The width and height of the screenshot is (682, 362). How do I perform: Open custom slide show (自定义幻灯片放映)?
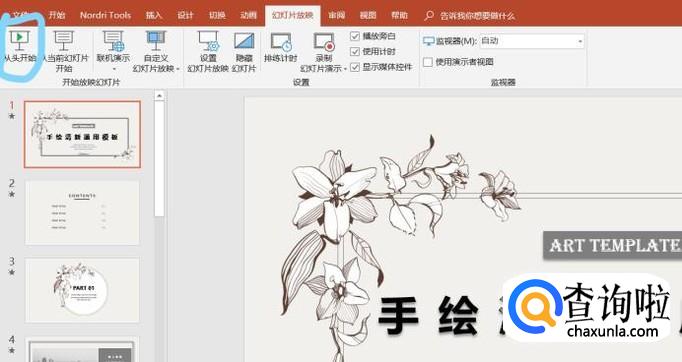tap(155, 51)
